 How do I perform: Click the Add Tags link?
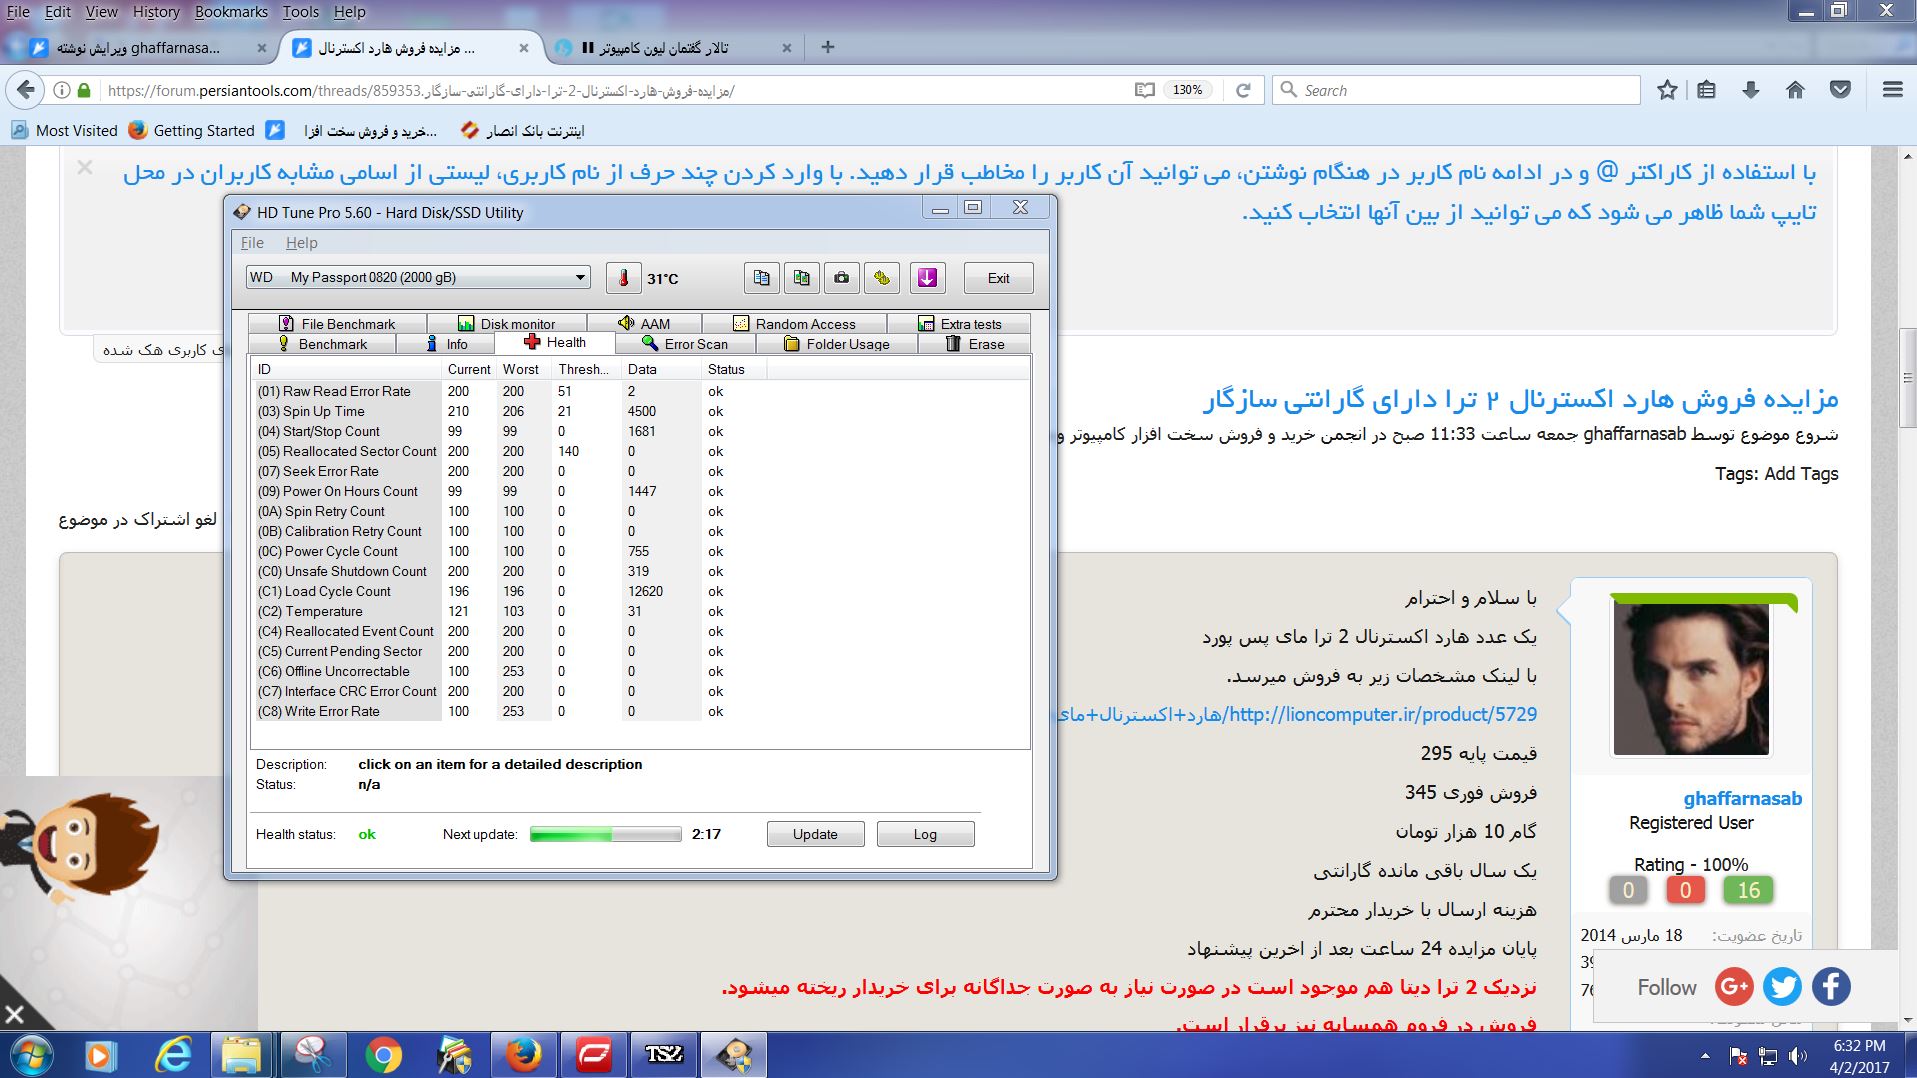1801,474
